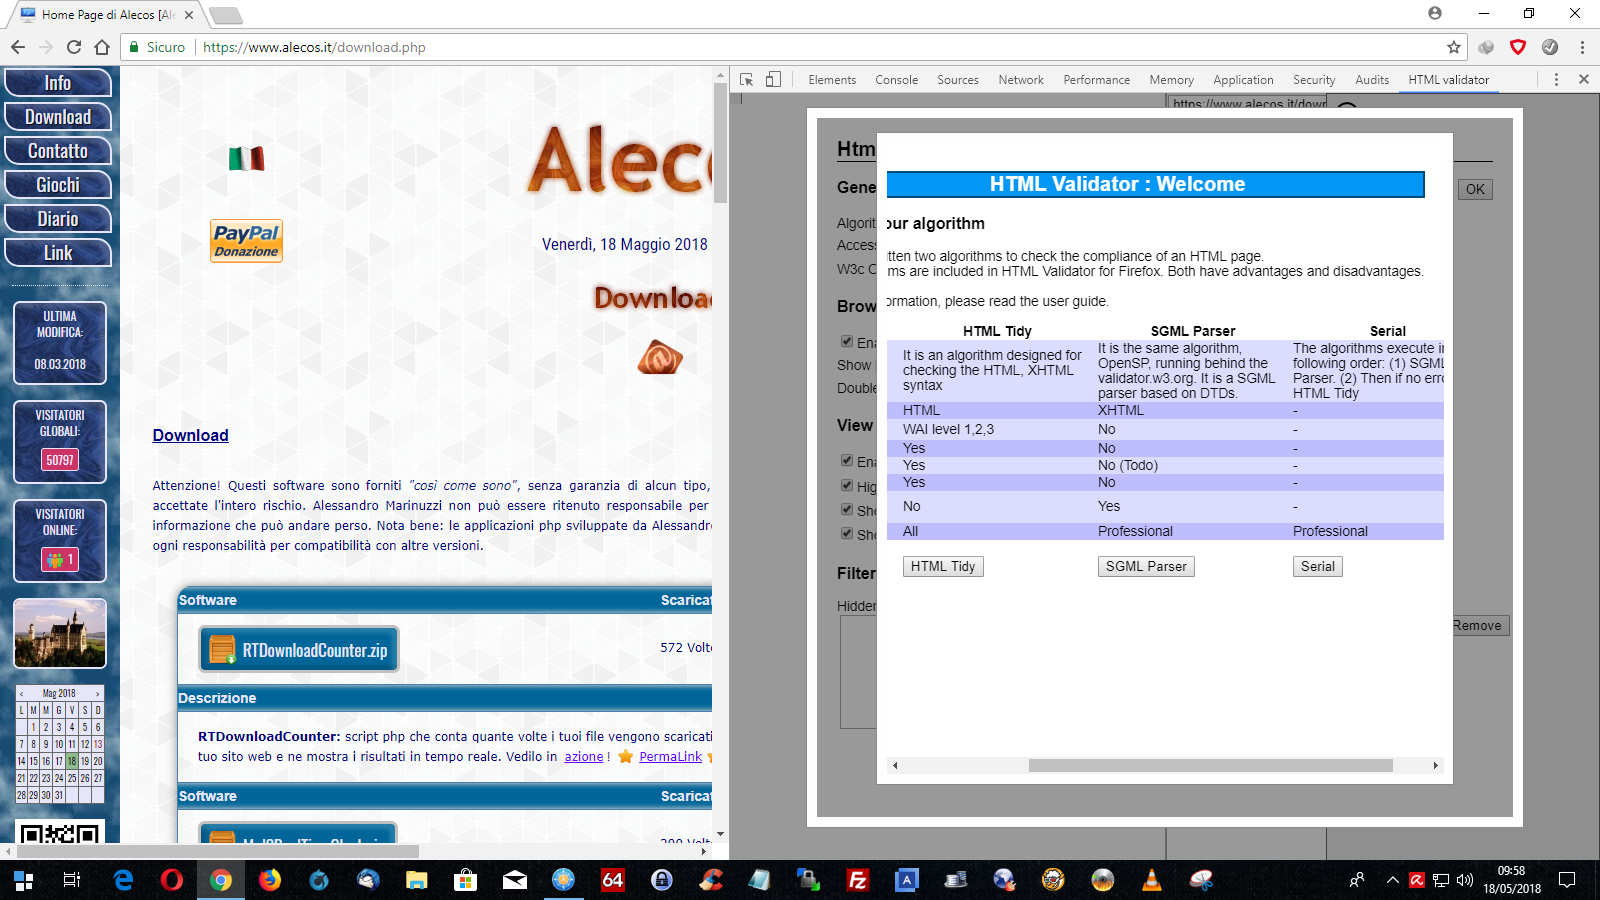The height and width of the screenshot is (900, 1600).
Task: Open VLC media player from the taskbar
Action: click(x=1152, y=880)
